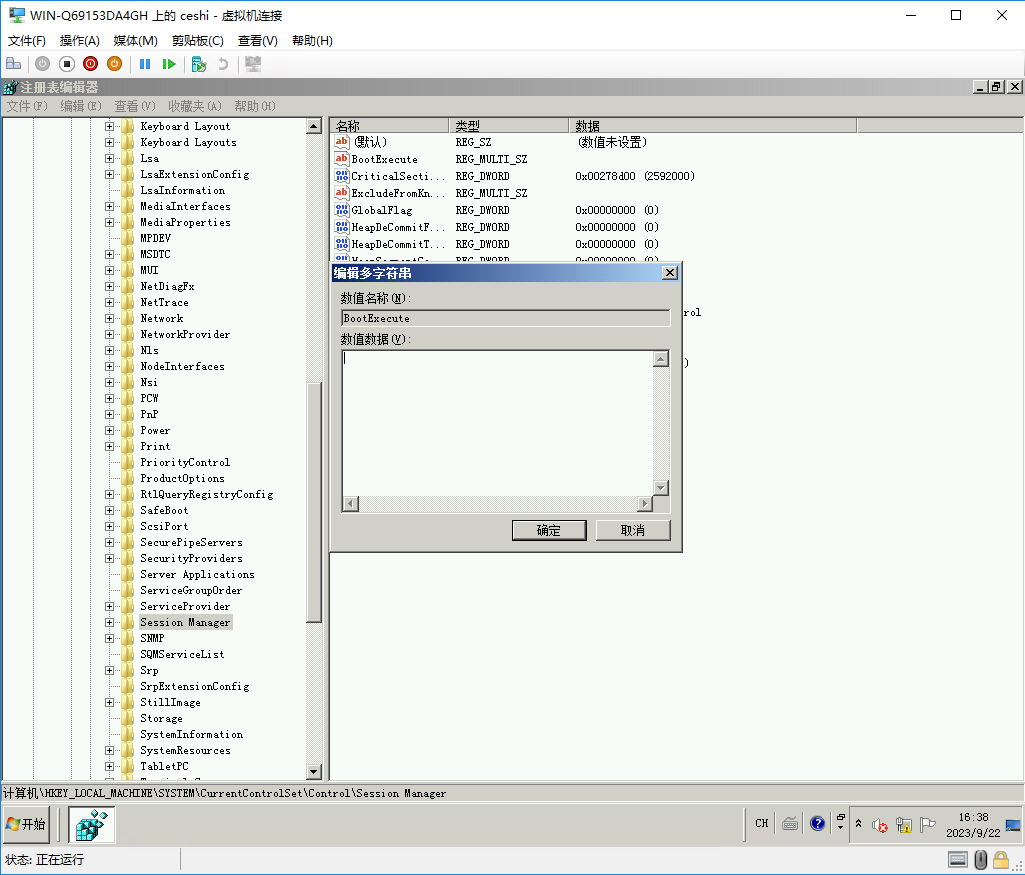
Task: Open the 操作(A) menu
Action: coord(79,41)
